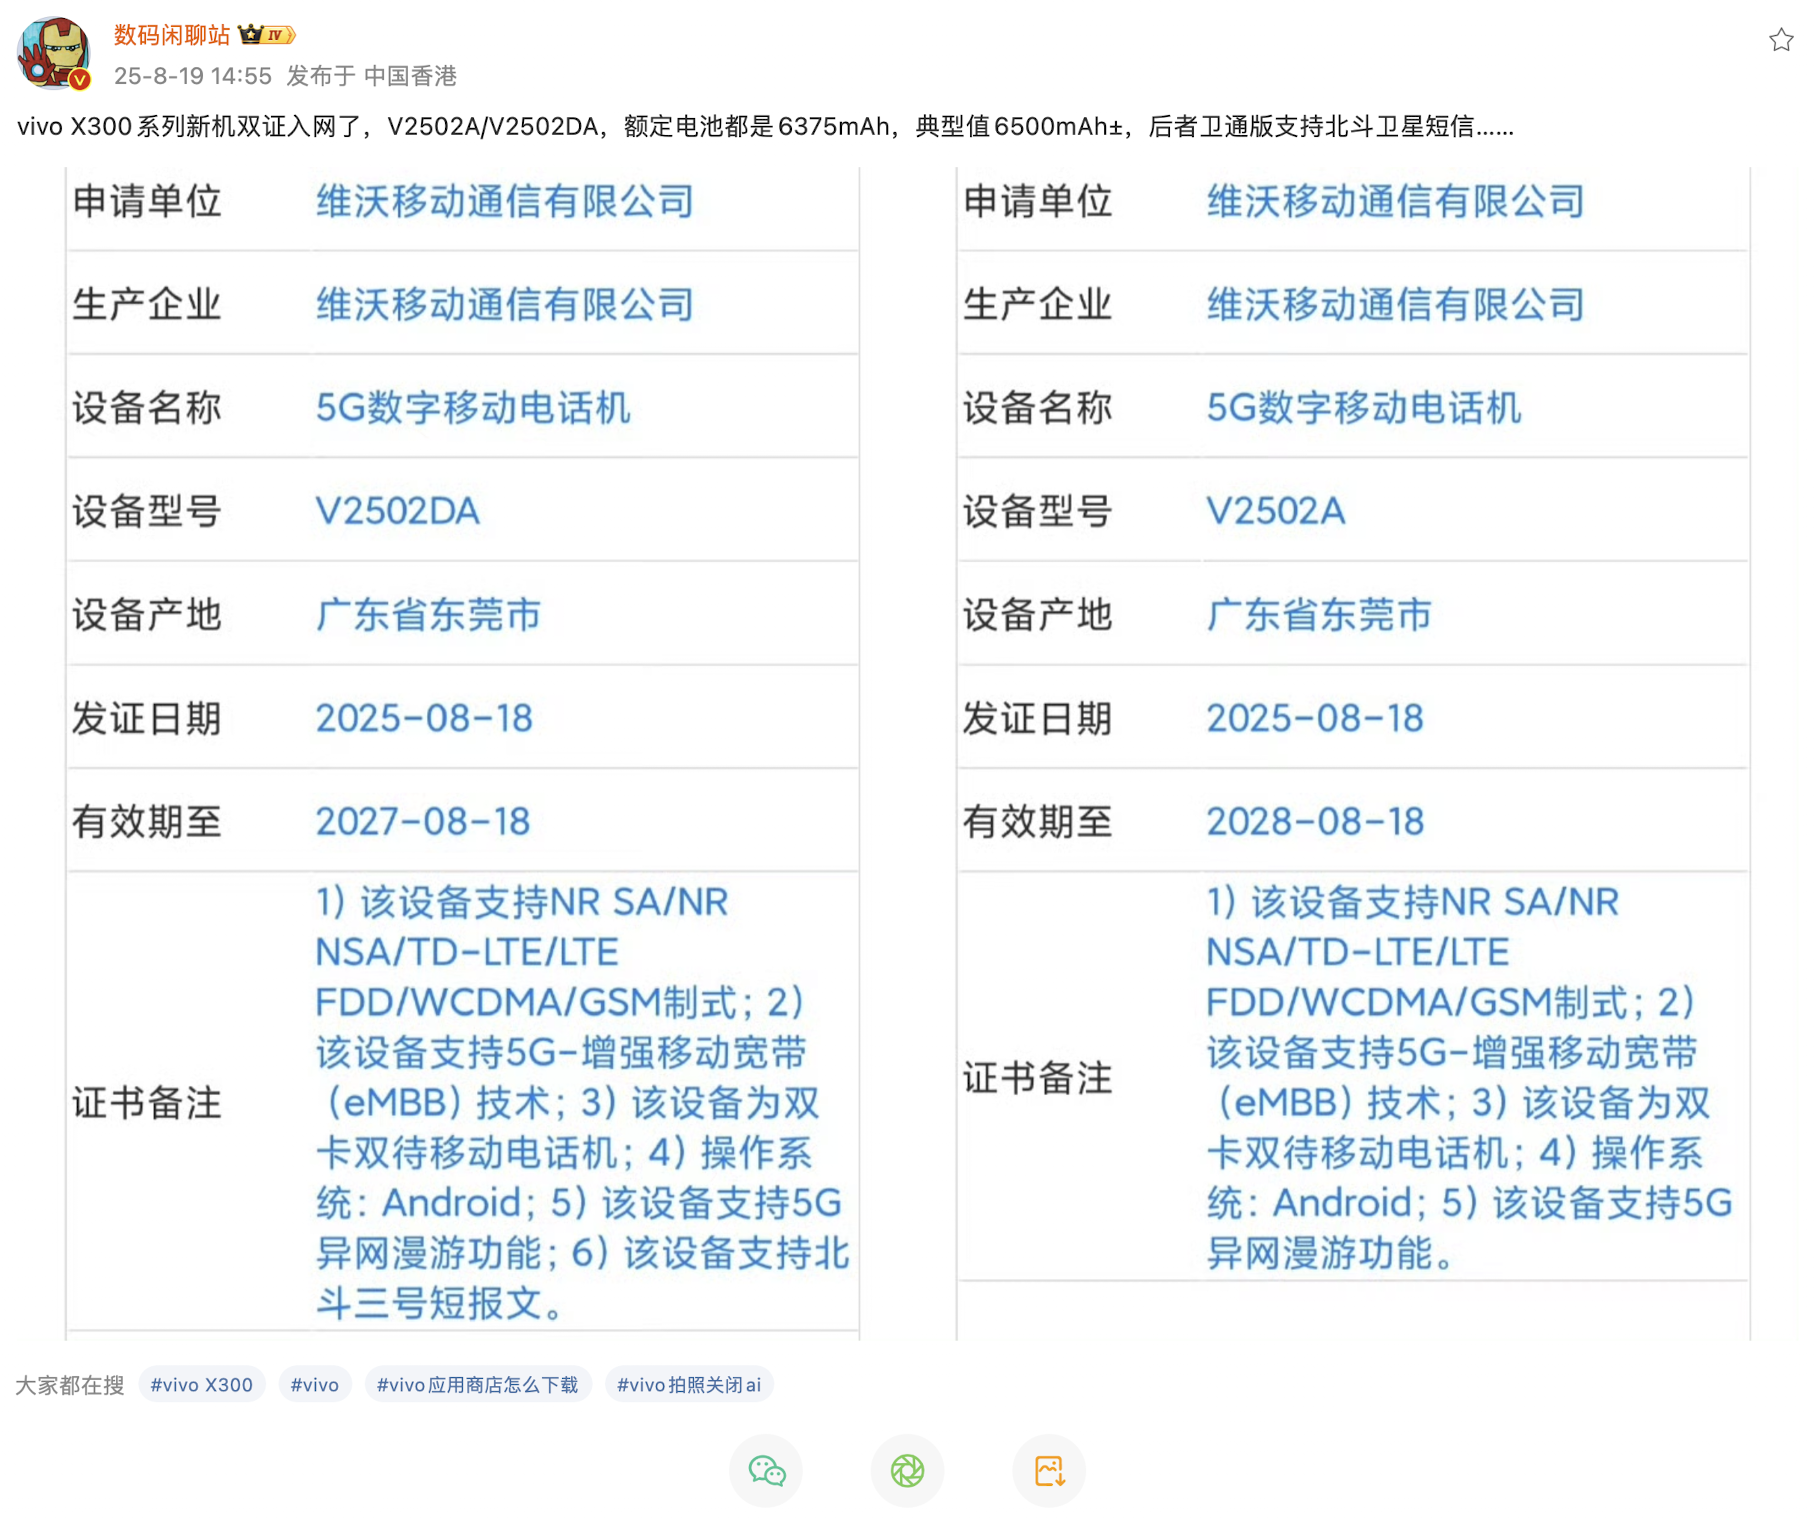Click model number V2502DA in left table
Screen dimensions: 1816x1518
tap(398, 511)
